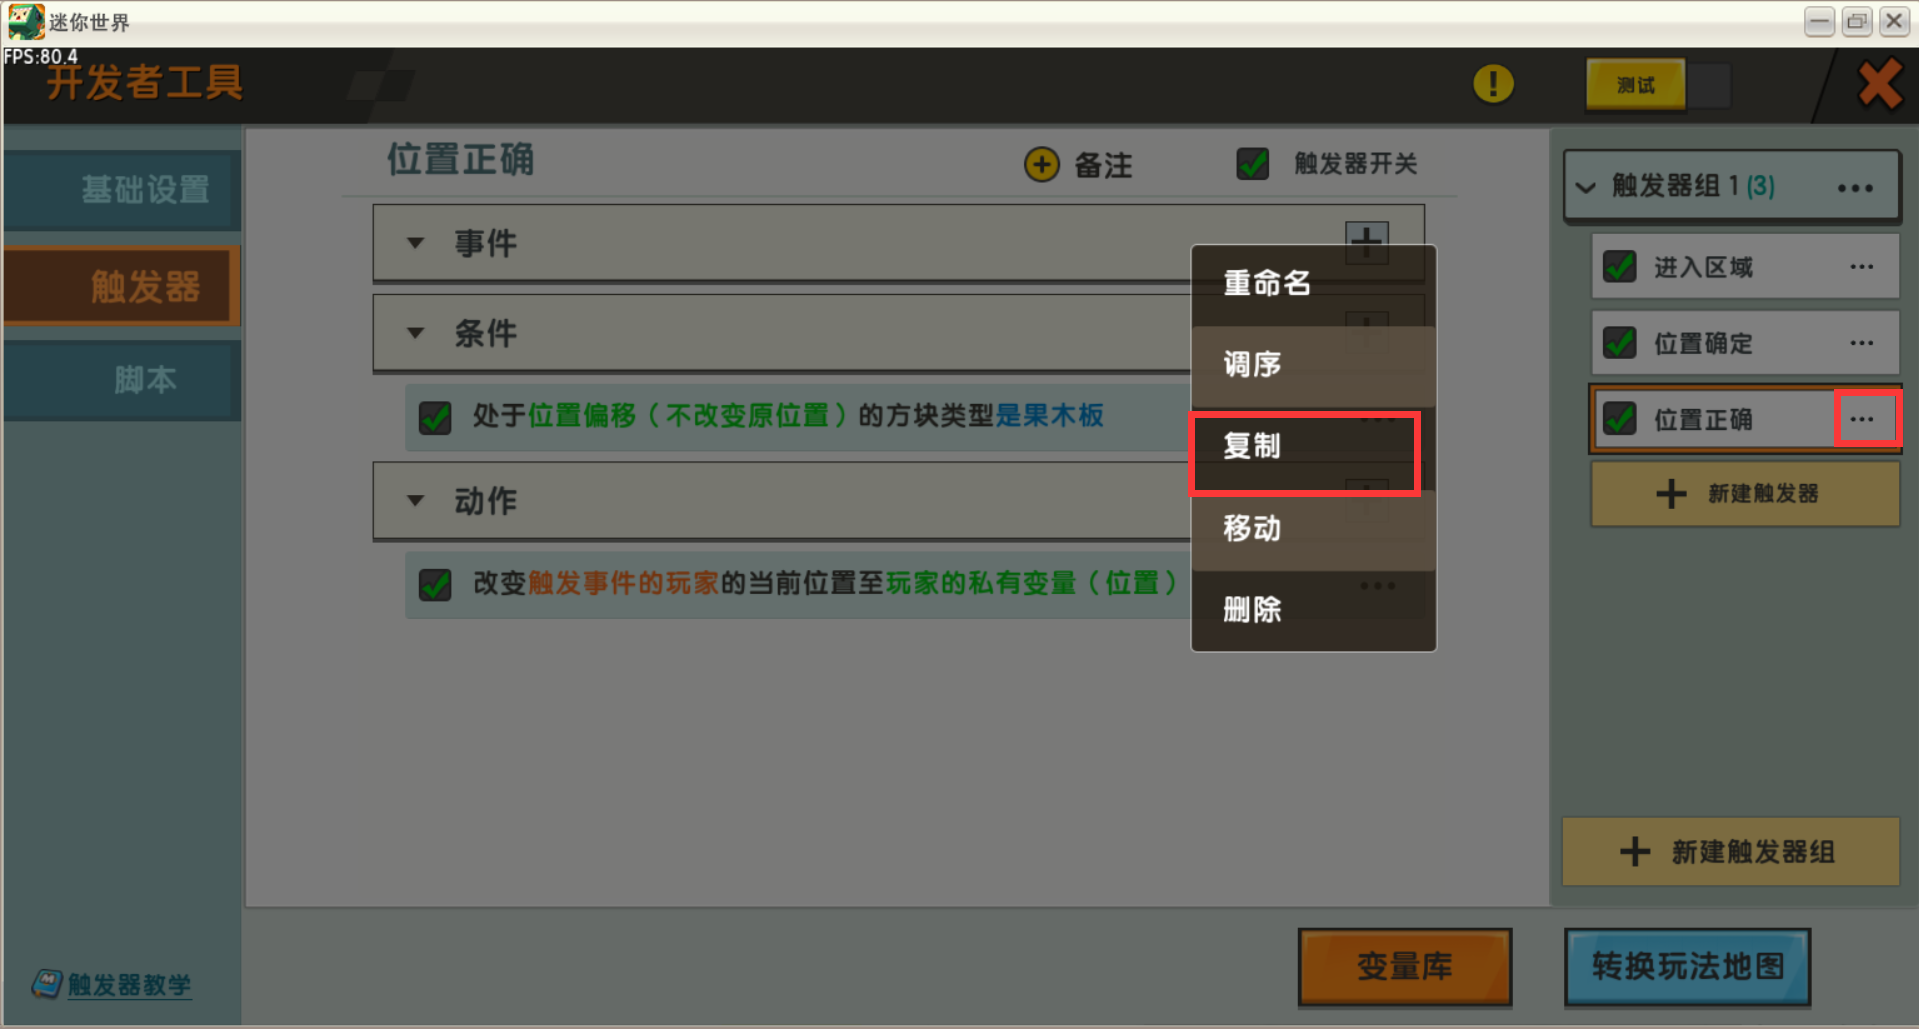Click the yellow exclamation warning icon
The height and width of the screenshot is (1029, 1919).
point(1493,84)
